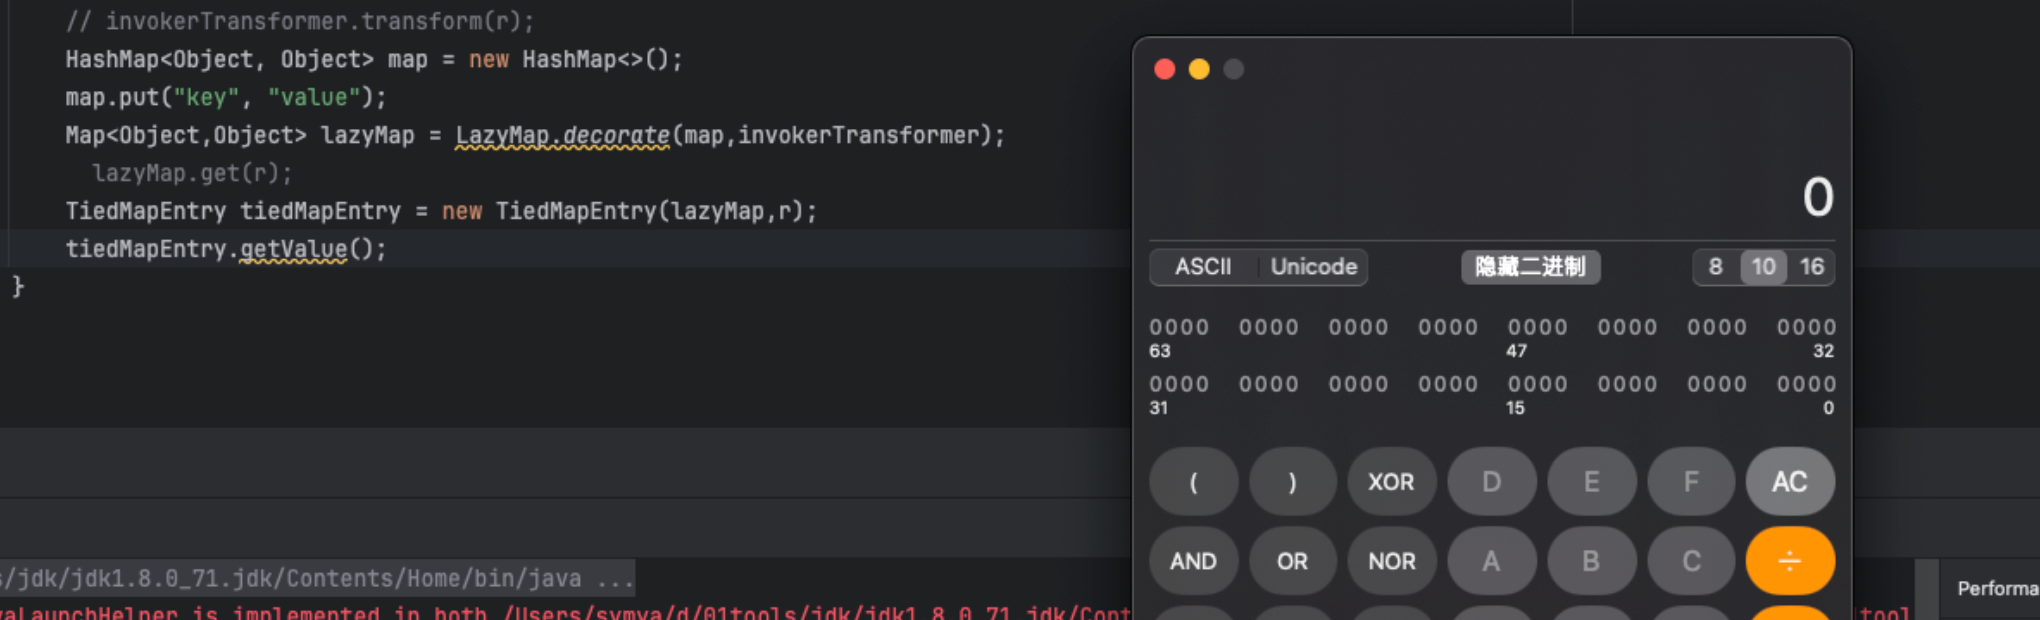Click the close parenthesis key

point(1292,482)
